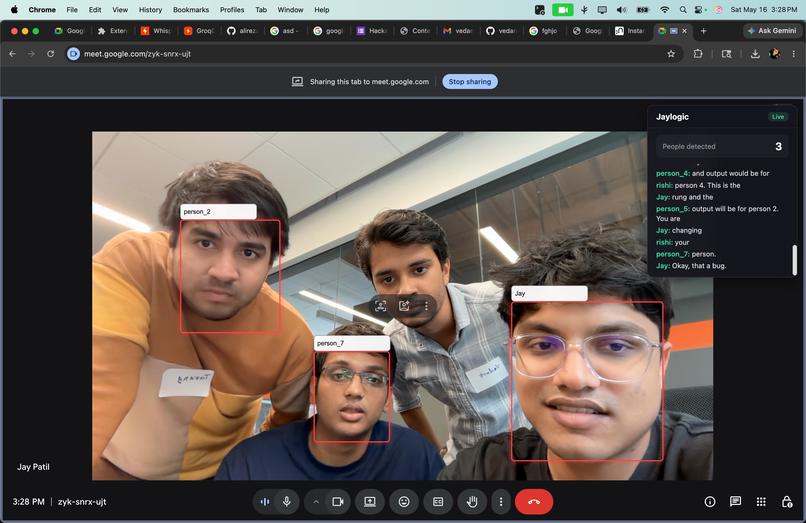Switch to the Whisp browser tab
Image resolution: width=806 pixels, height=523 pixels.
[156, 31]
